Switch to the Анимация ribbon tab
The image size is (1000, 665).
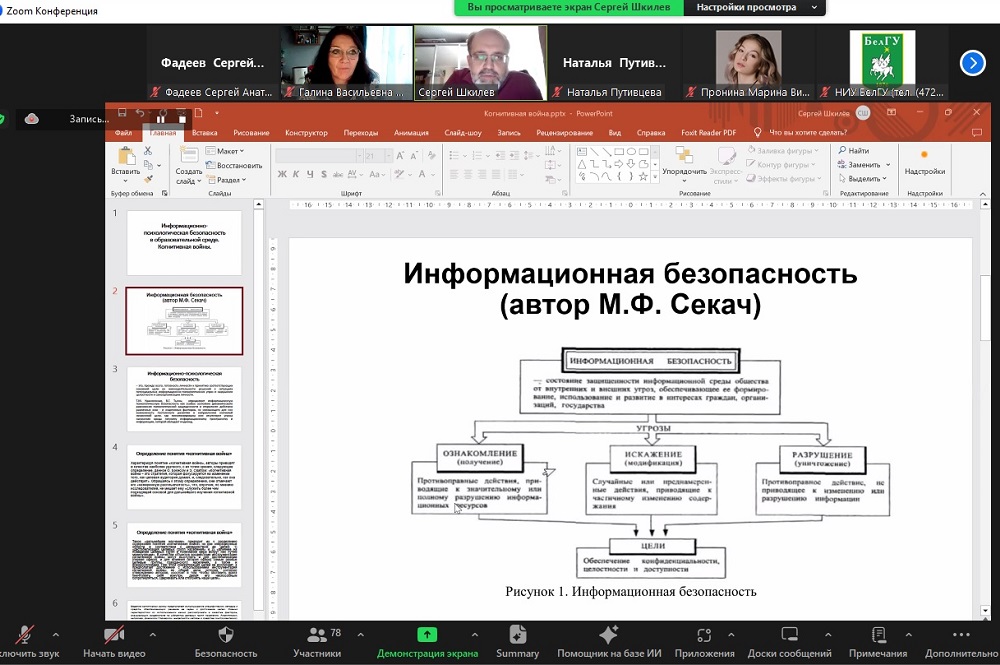[411, 132]
